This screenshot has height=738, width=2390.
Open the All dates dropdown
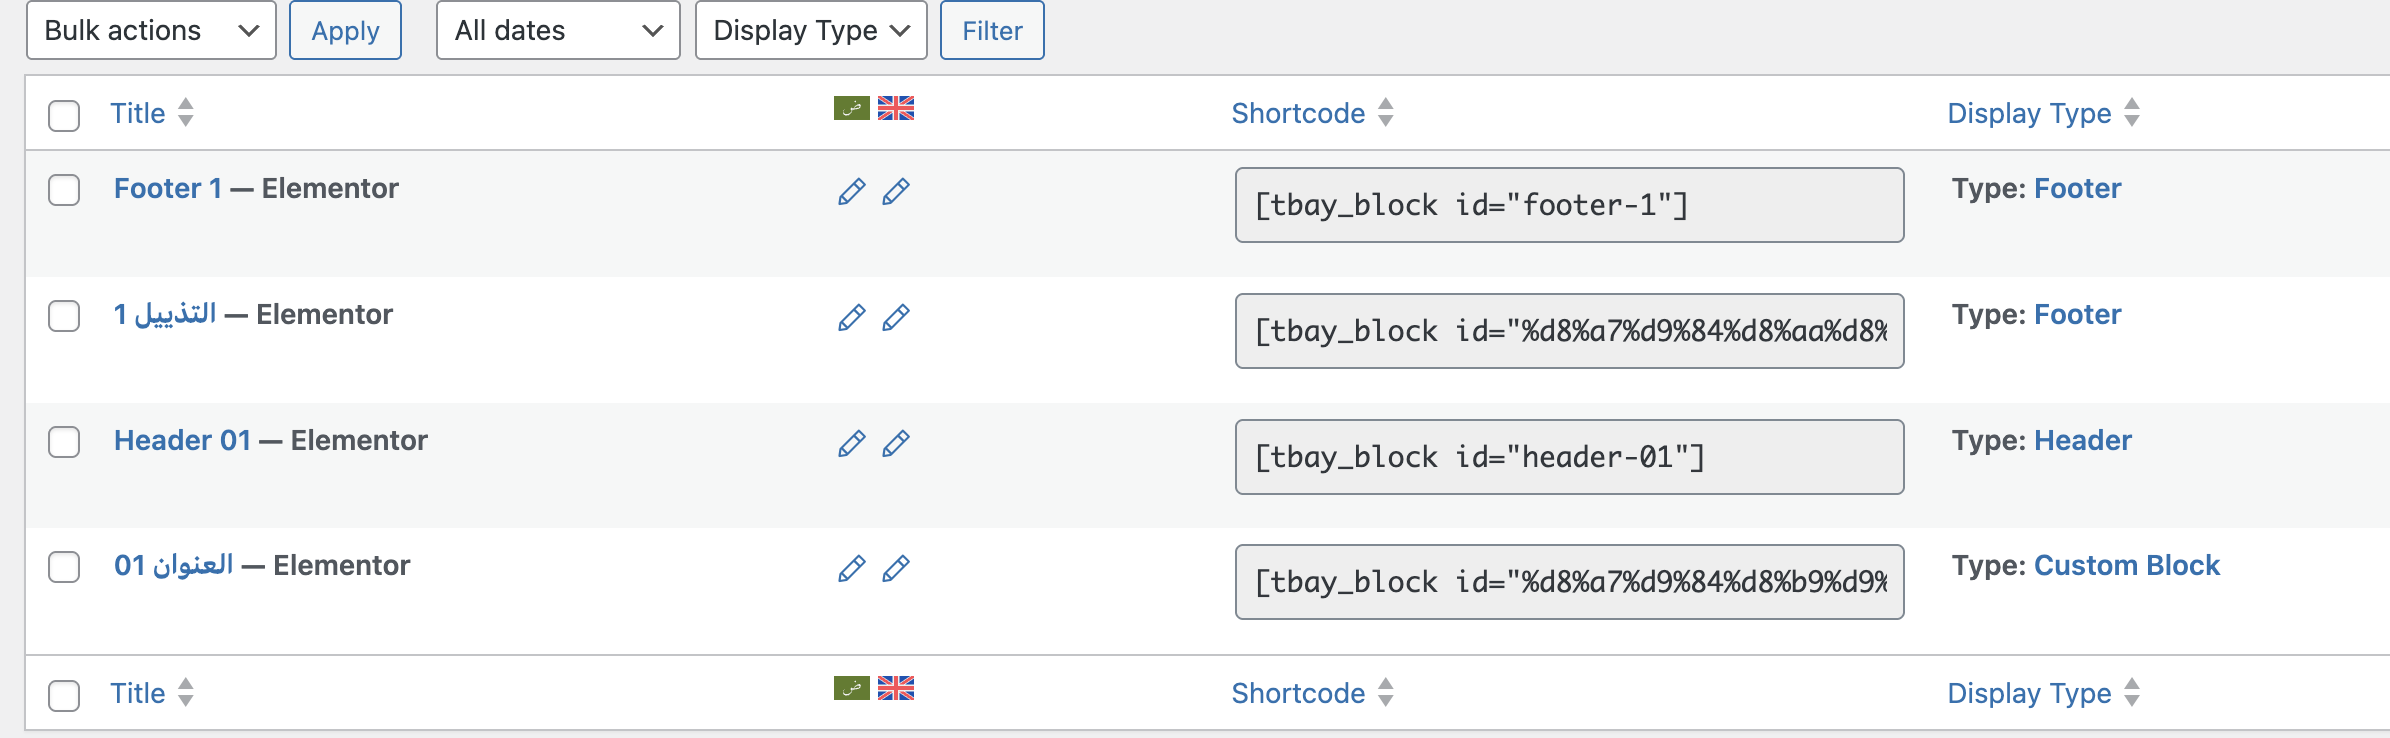click(558, 31)
